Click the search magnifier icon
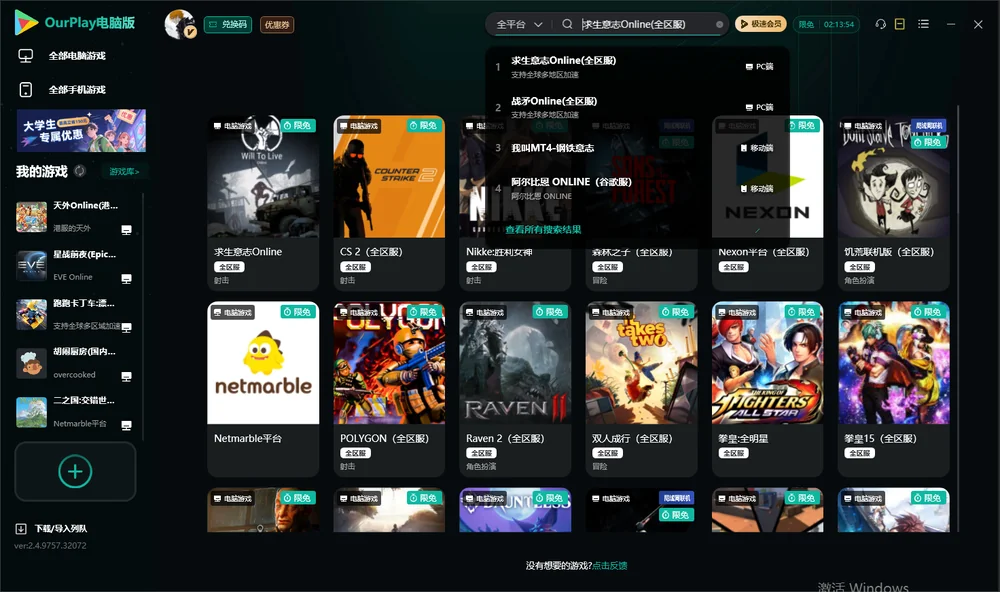This screenshot has height=592, width=1000. tap(567, 24)
